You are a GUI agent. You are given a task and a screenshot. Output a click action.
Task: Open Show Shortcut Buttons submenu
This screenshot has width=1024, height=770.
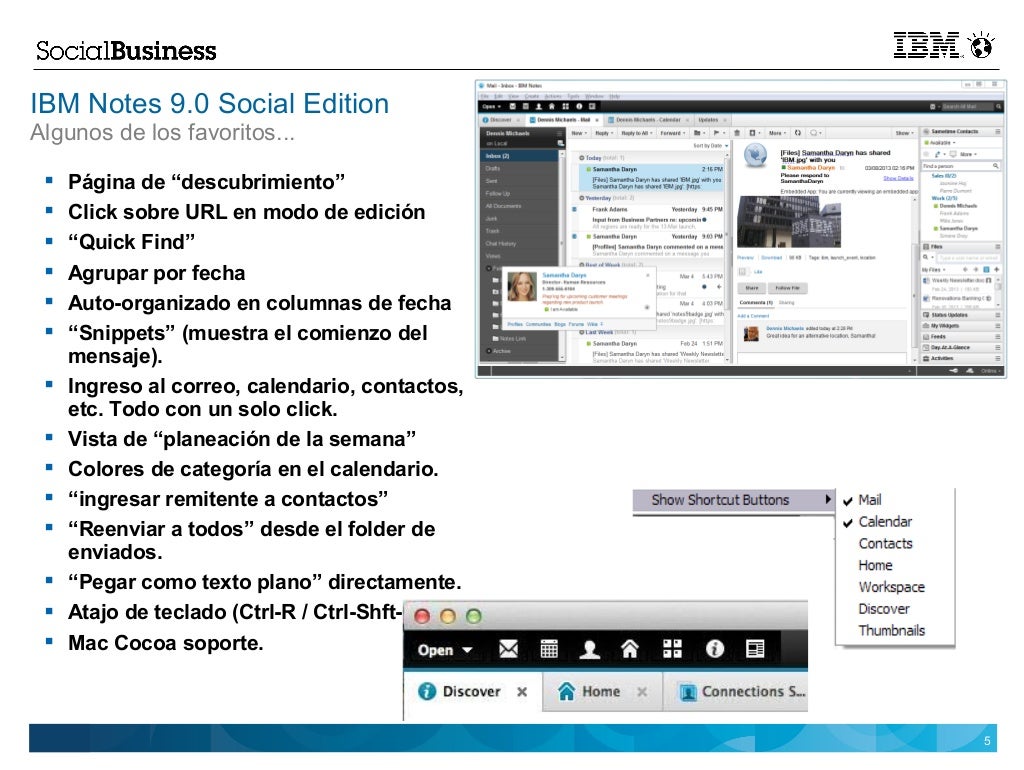coord(735,500)
